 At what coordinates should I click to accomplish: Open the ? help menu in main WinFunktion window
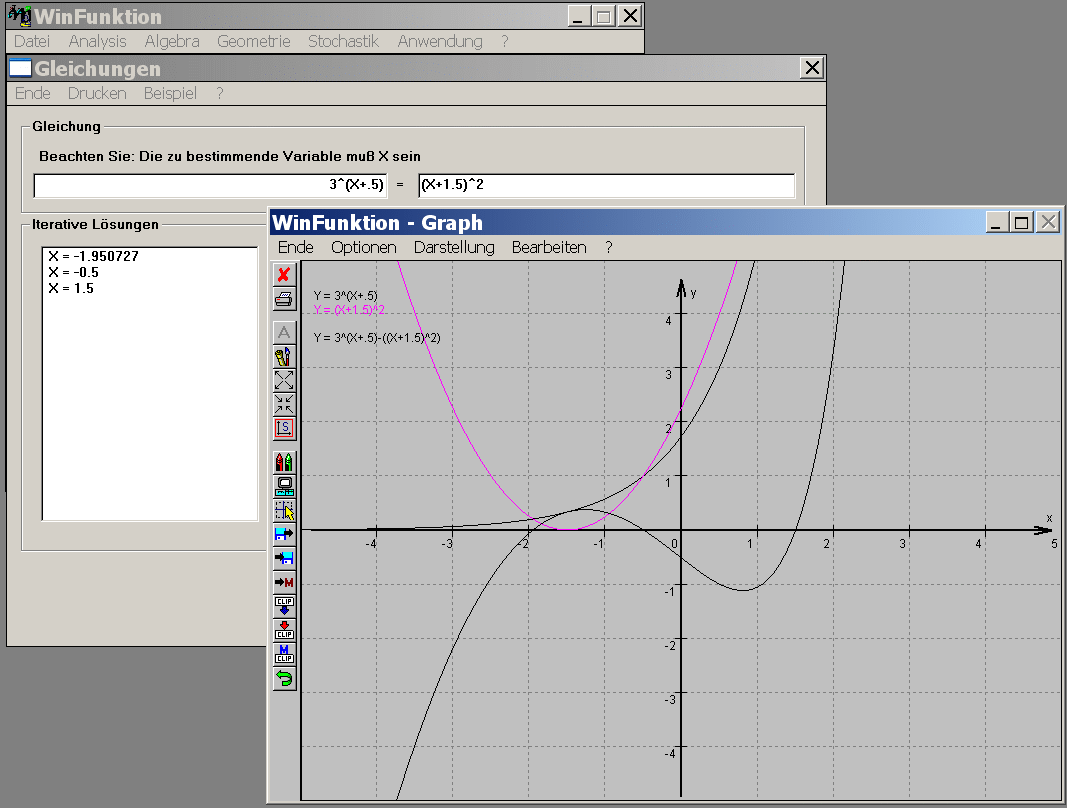click(504, 42)
